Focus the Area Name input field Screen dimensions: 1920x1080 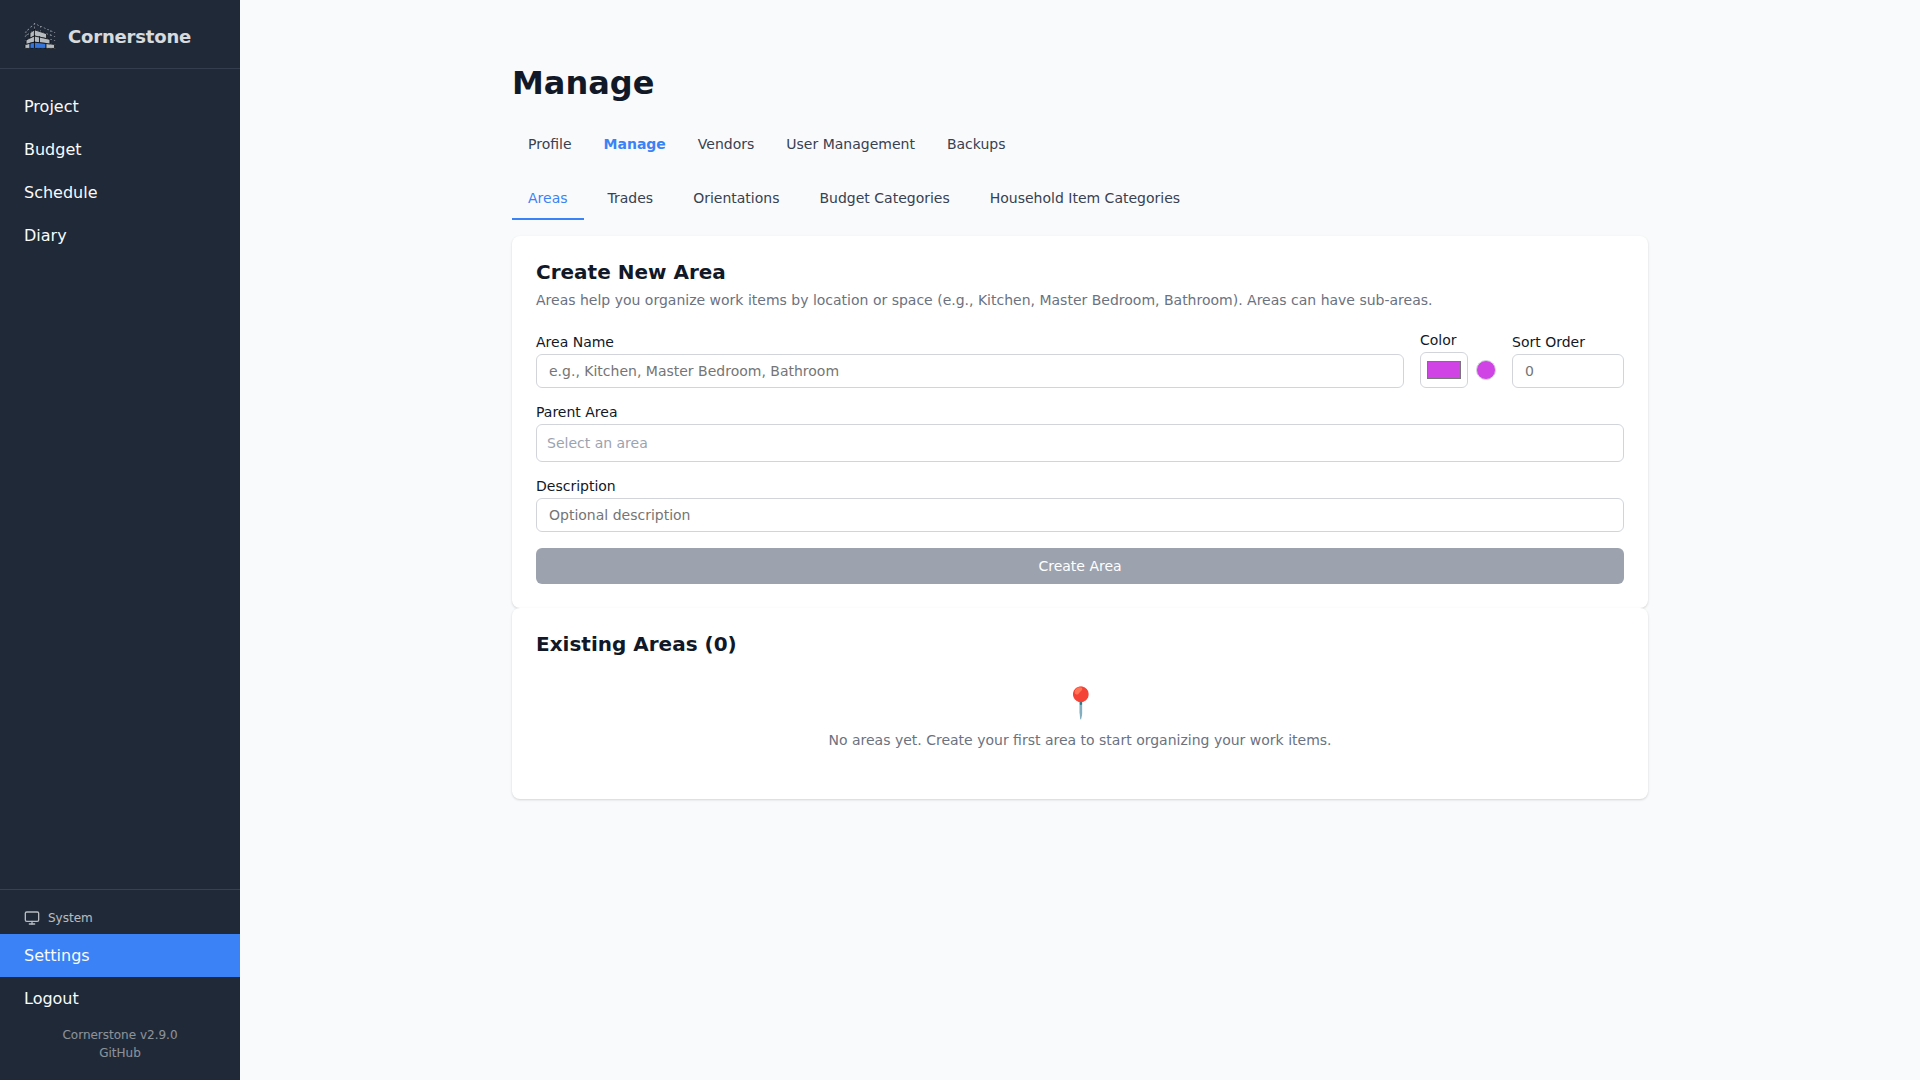(x=970, y=371)
